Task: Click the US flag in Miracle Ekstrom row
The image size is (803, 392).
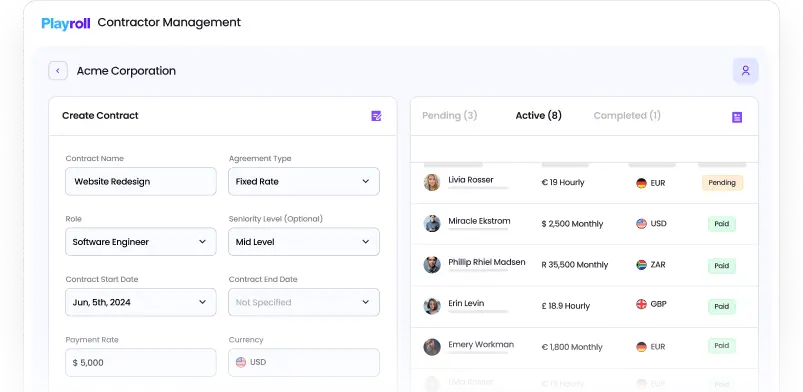Action: click(x=641, y=224)
